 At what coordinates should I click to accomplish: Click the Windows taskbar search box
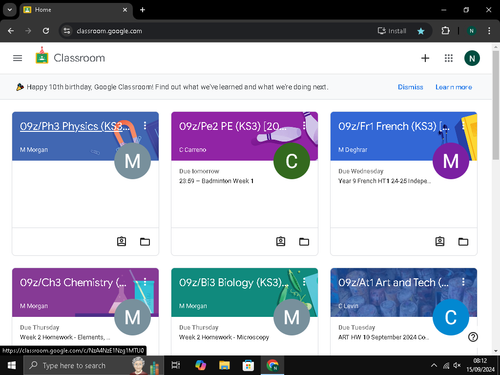(93, 365)
